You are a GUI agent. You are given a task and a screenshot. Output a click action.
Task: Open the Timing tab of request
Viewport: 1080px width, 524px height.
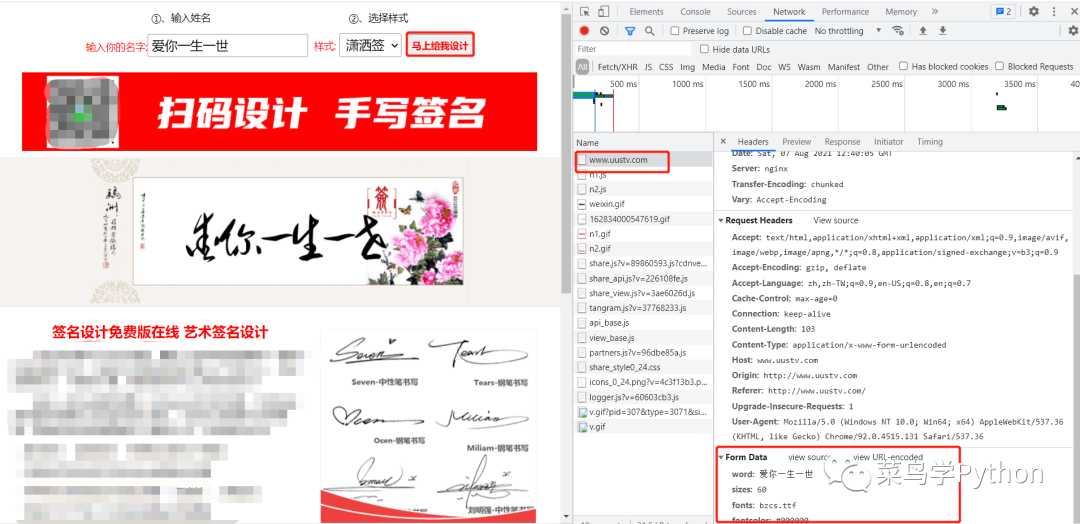tap(930, 142)
